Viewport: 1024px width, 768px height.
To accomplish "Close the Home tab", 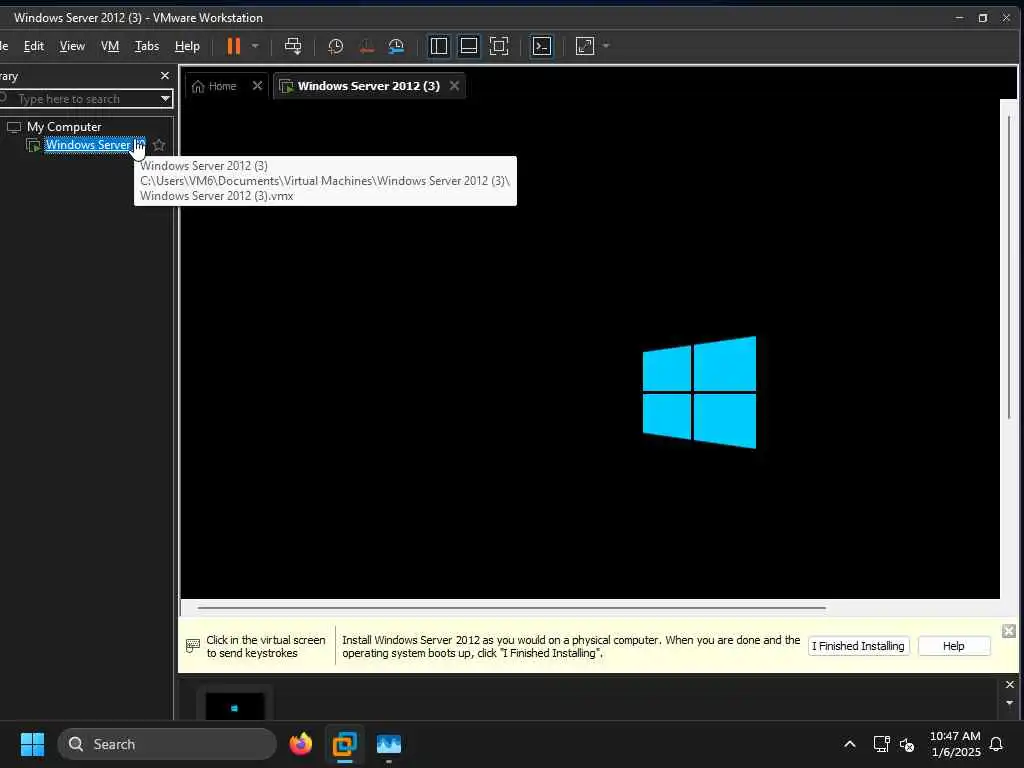I will (x=257, y=86).
